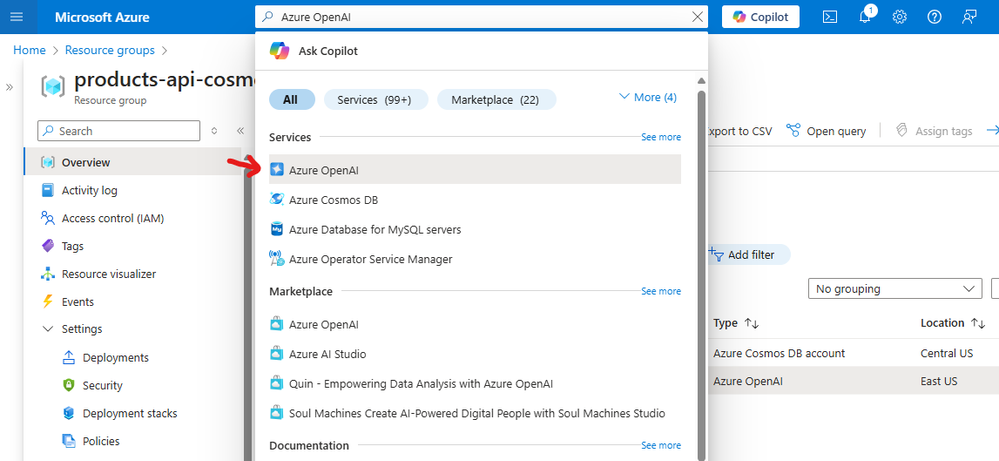See more Documentation results
This screenshot has height=461, width=999.
[661, 445]
